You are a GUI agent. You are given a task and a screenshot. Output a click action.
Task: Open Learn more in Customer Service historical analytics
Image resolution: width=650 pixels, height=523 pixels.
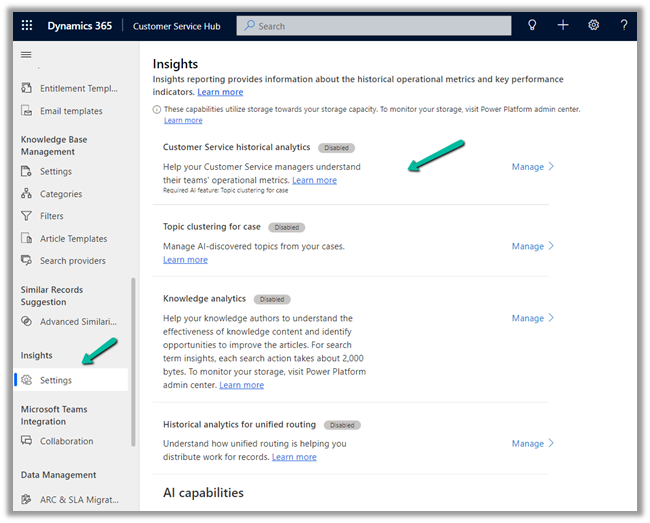pos(315,180)
